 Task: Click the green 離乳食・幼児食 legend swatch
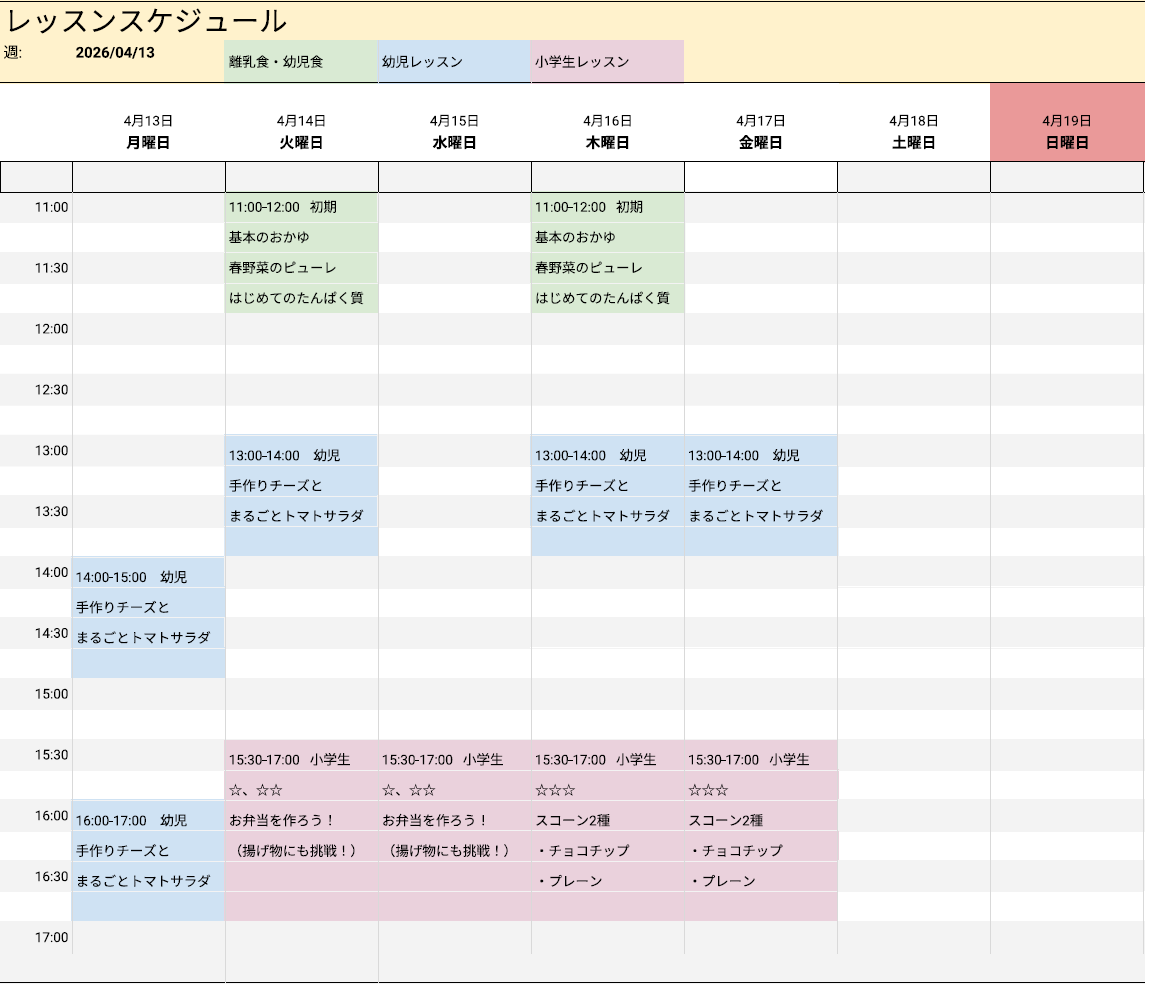tap(301, 61)
